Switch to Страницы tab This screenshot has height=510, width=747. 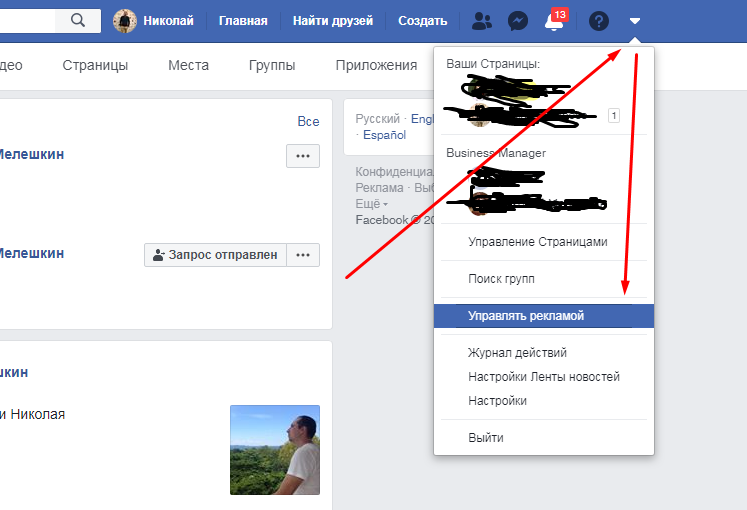pos(95,65)
